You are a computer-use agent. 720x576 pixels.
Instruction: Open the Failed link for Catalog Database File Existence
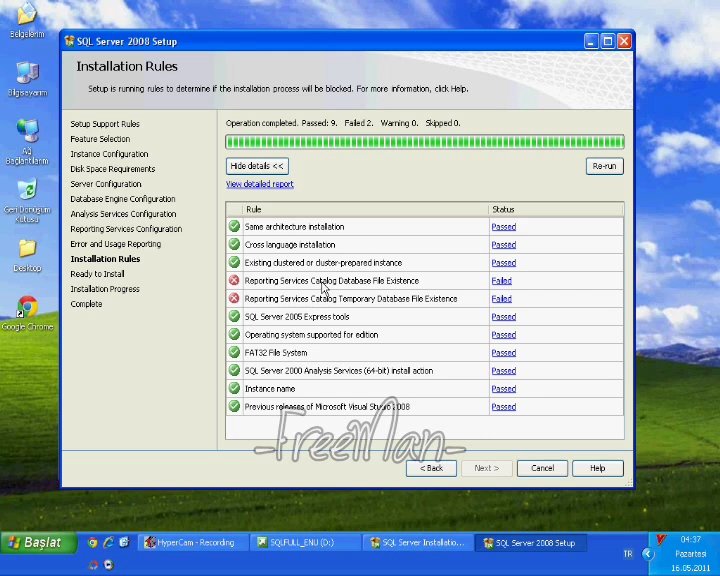[501, 281]
